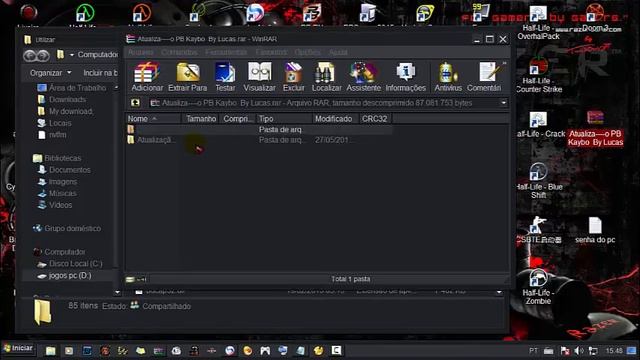Sort by the Tipo column header
The height and width of the screenshot is (360, 640).
click(x=284, y=119)
